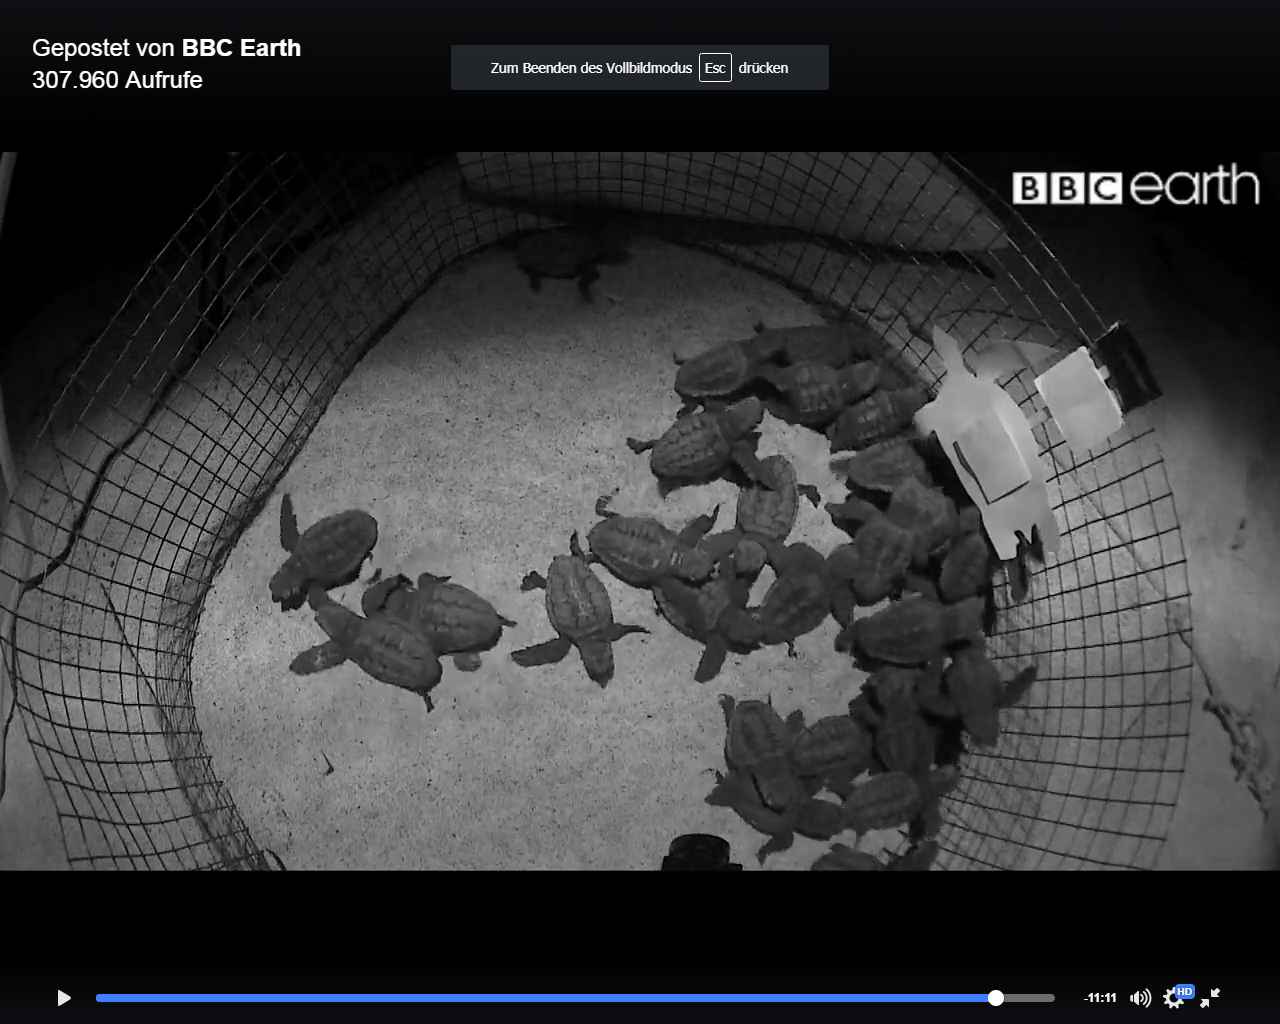
Task: Click the 'drücken' text in the notification
Action: pyautogui.click(x=763, y=68)
